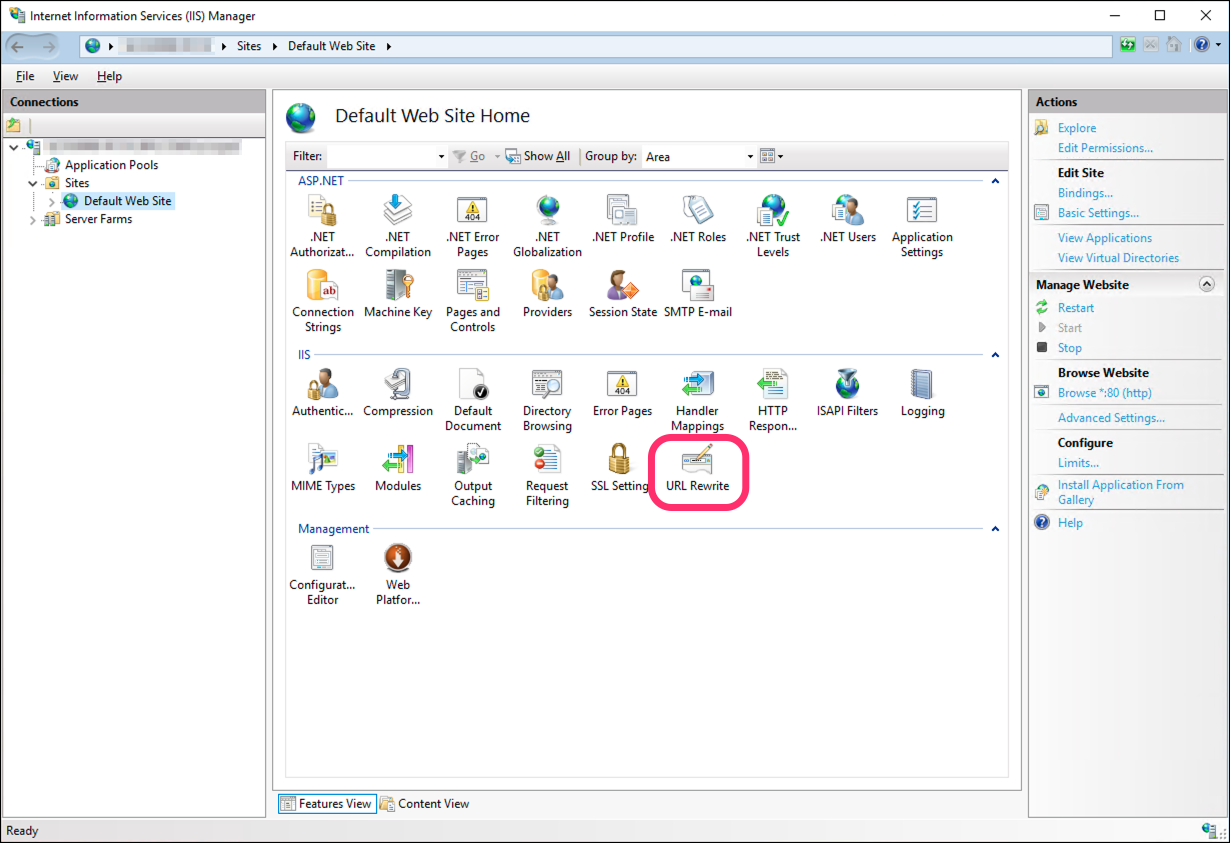Collapse the Manage Website actions section
The image size is (1230, 843).
(x=1206, y=285)
